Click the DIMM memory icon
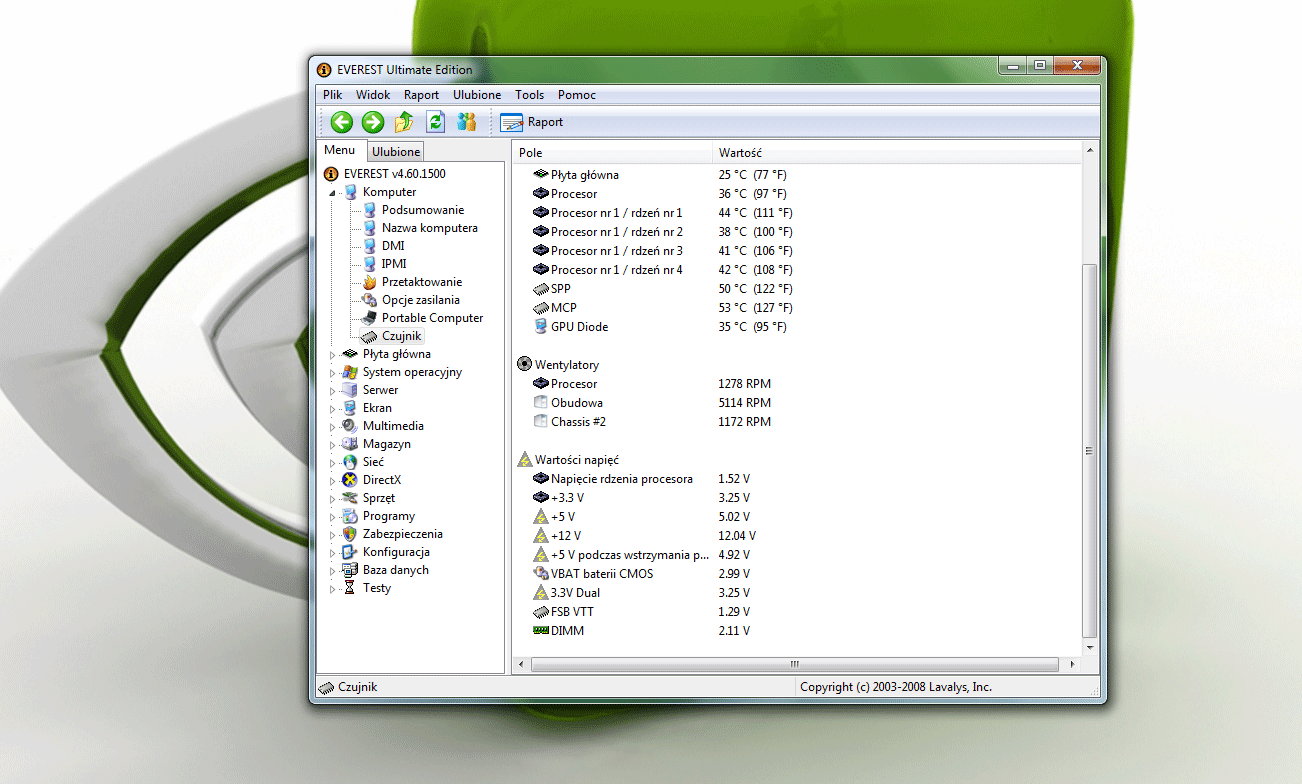Image resolution: width=1302 pixels, height=784 pixels. point(541,631)
